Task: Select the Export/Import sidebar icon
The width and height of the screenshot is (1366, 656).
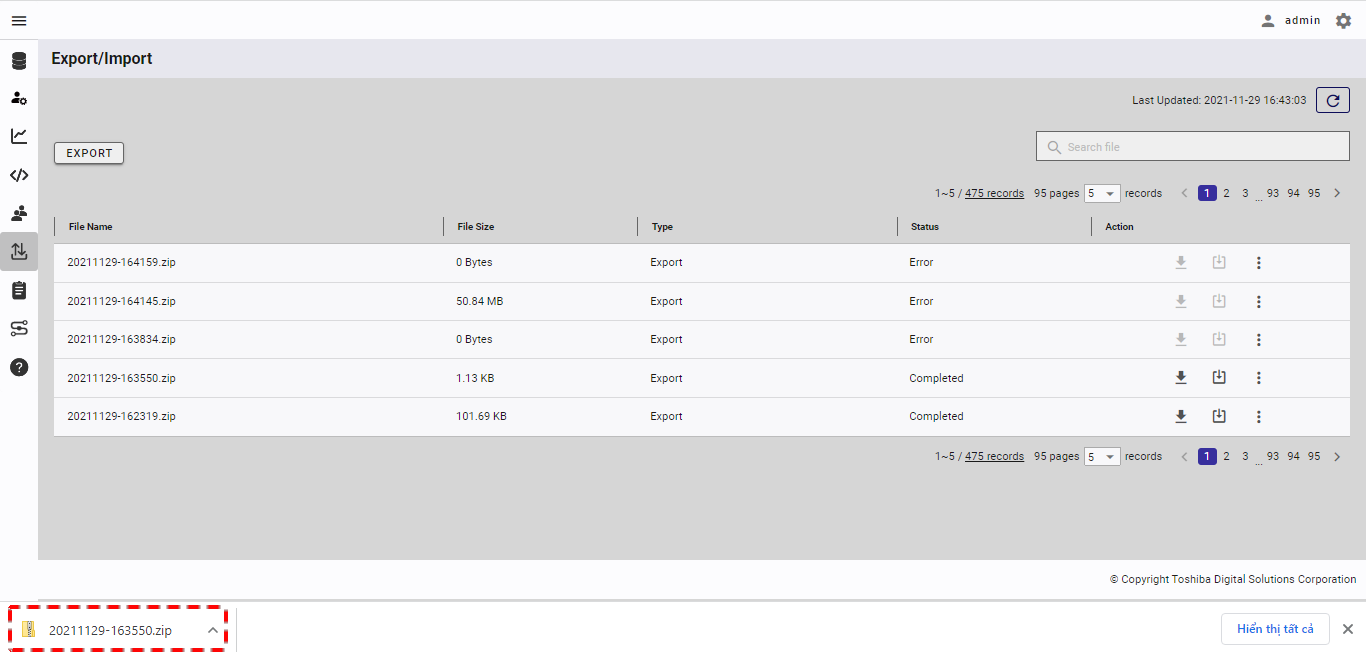Action: point(19,252)
